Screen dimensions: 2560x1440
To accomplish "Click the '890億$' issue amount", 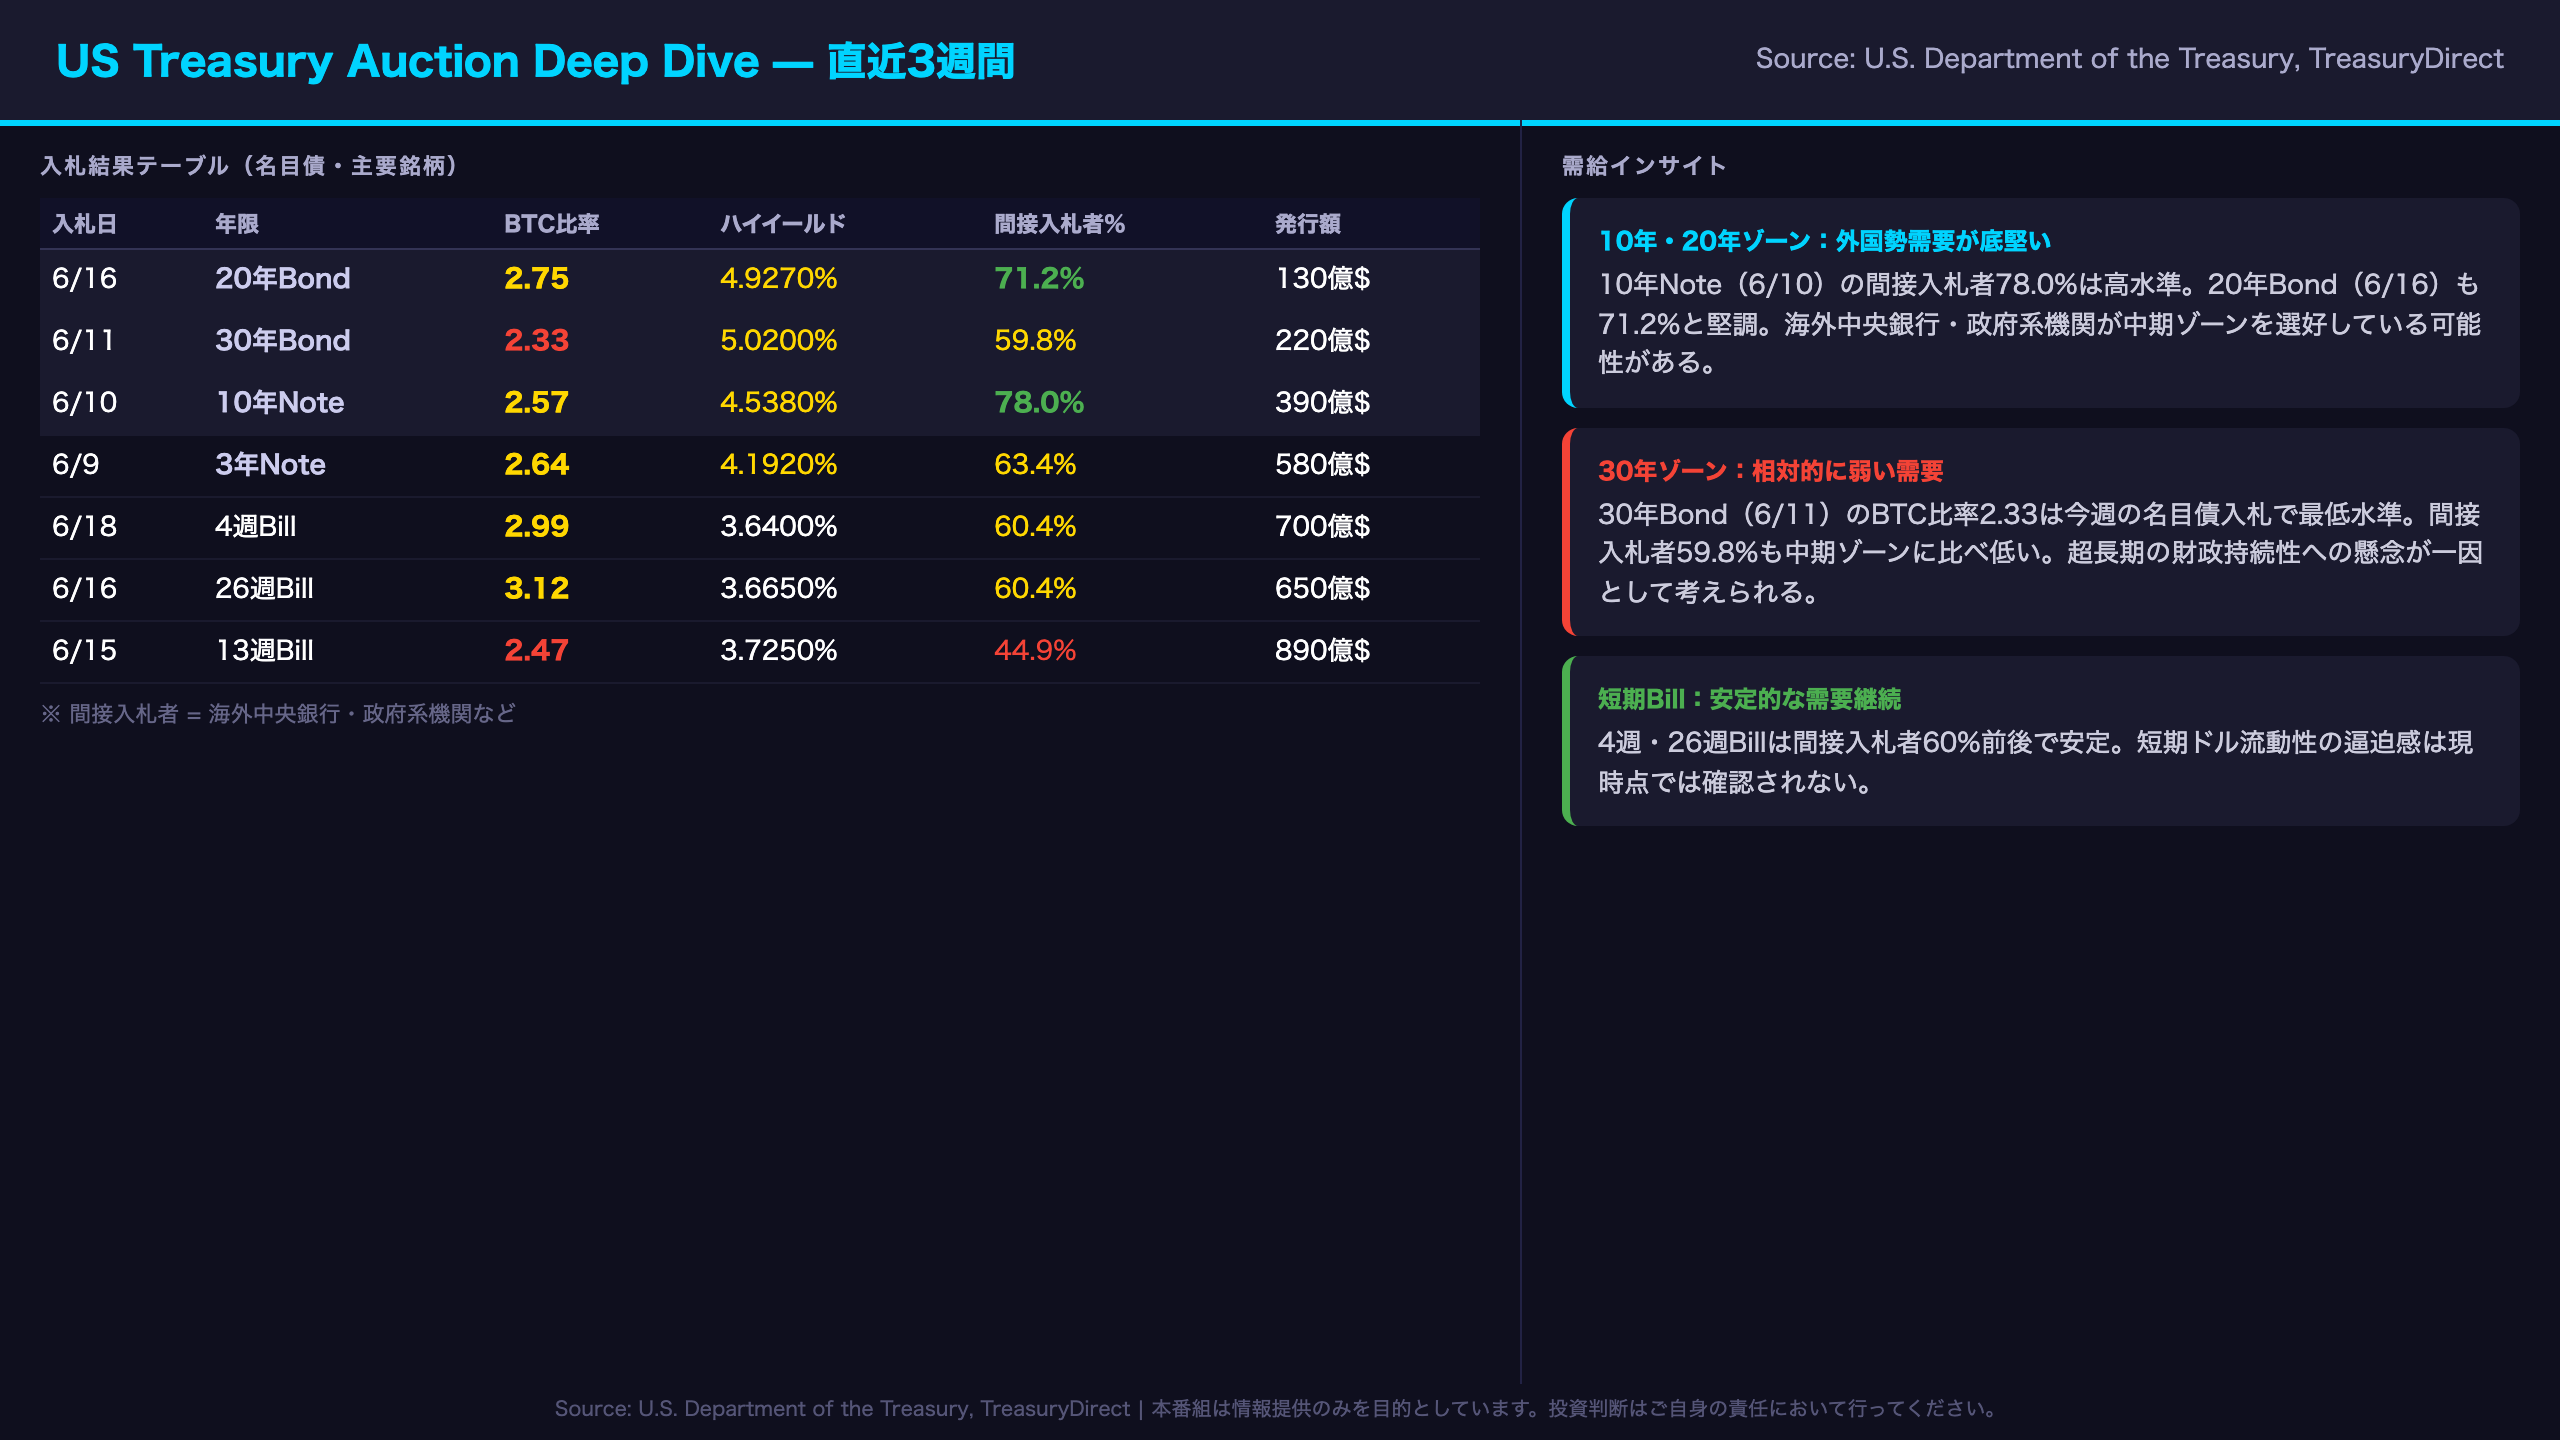I will tap(1322, 650).
